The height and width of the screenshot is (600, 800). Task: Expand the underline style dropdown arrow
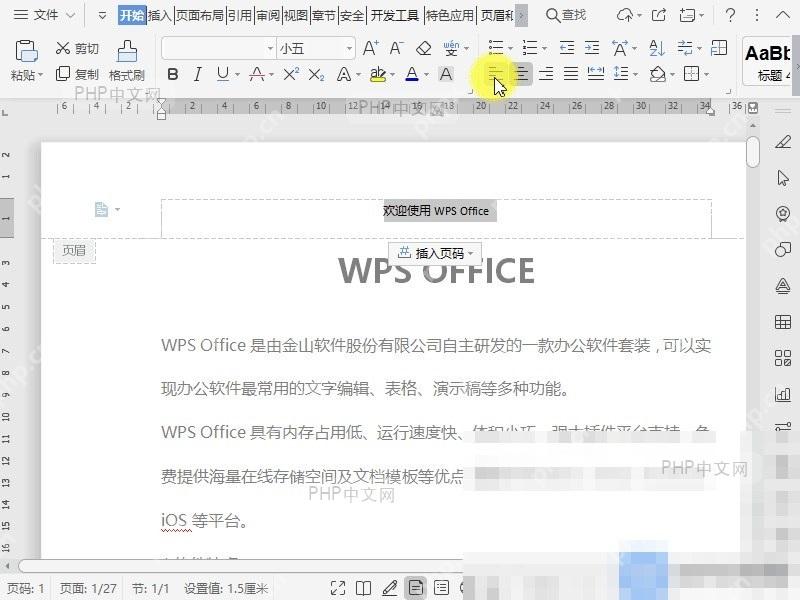point(237,75)
